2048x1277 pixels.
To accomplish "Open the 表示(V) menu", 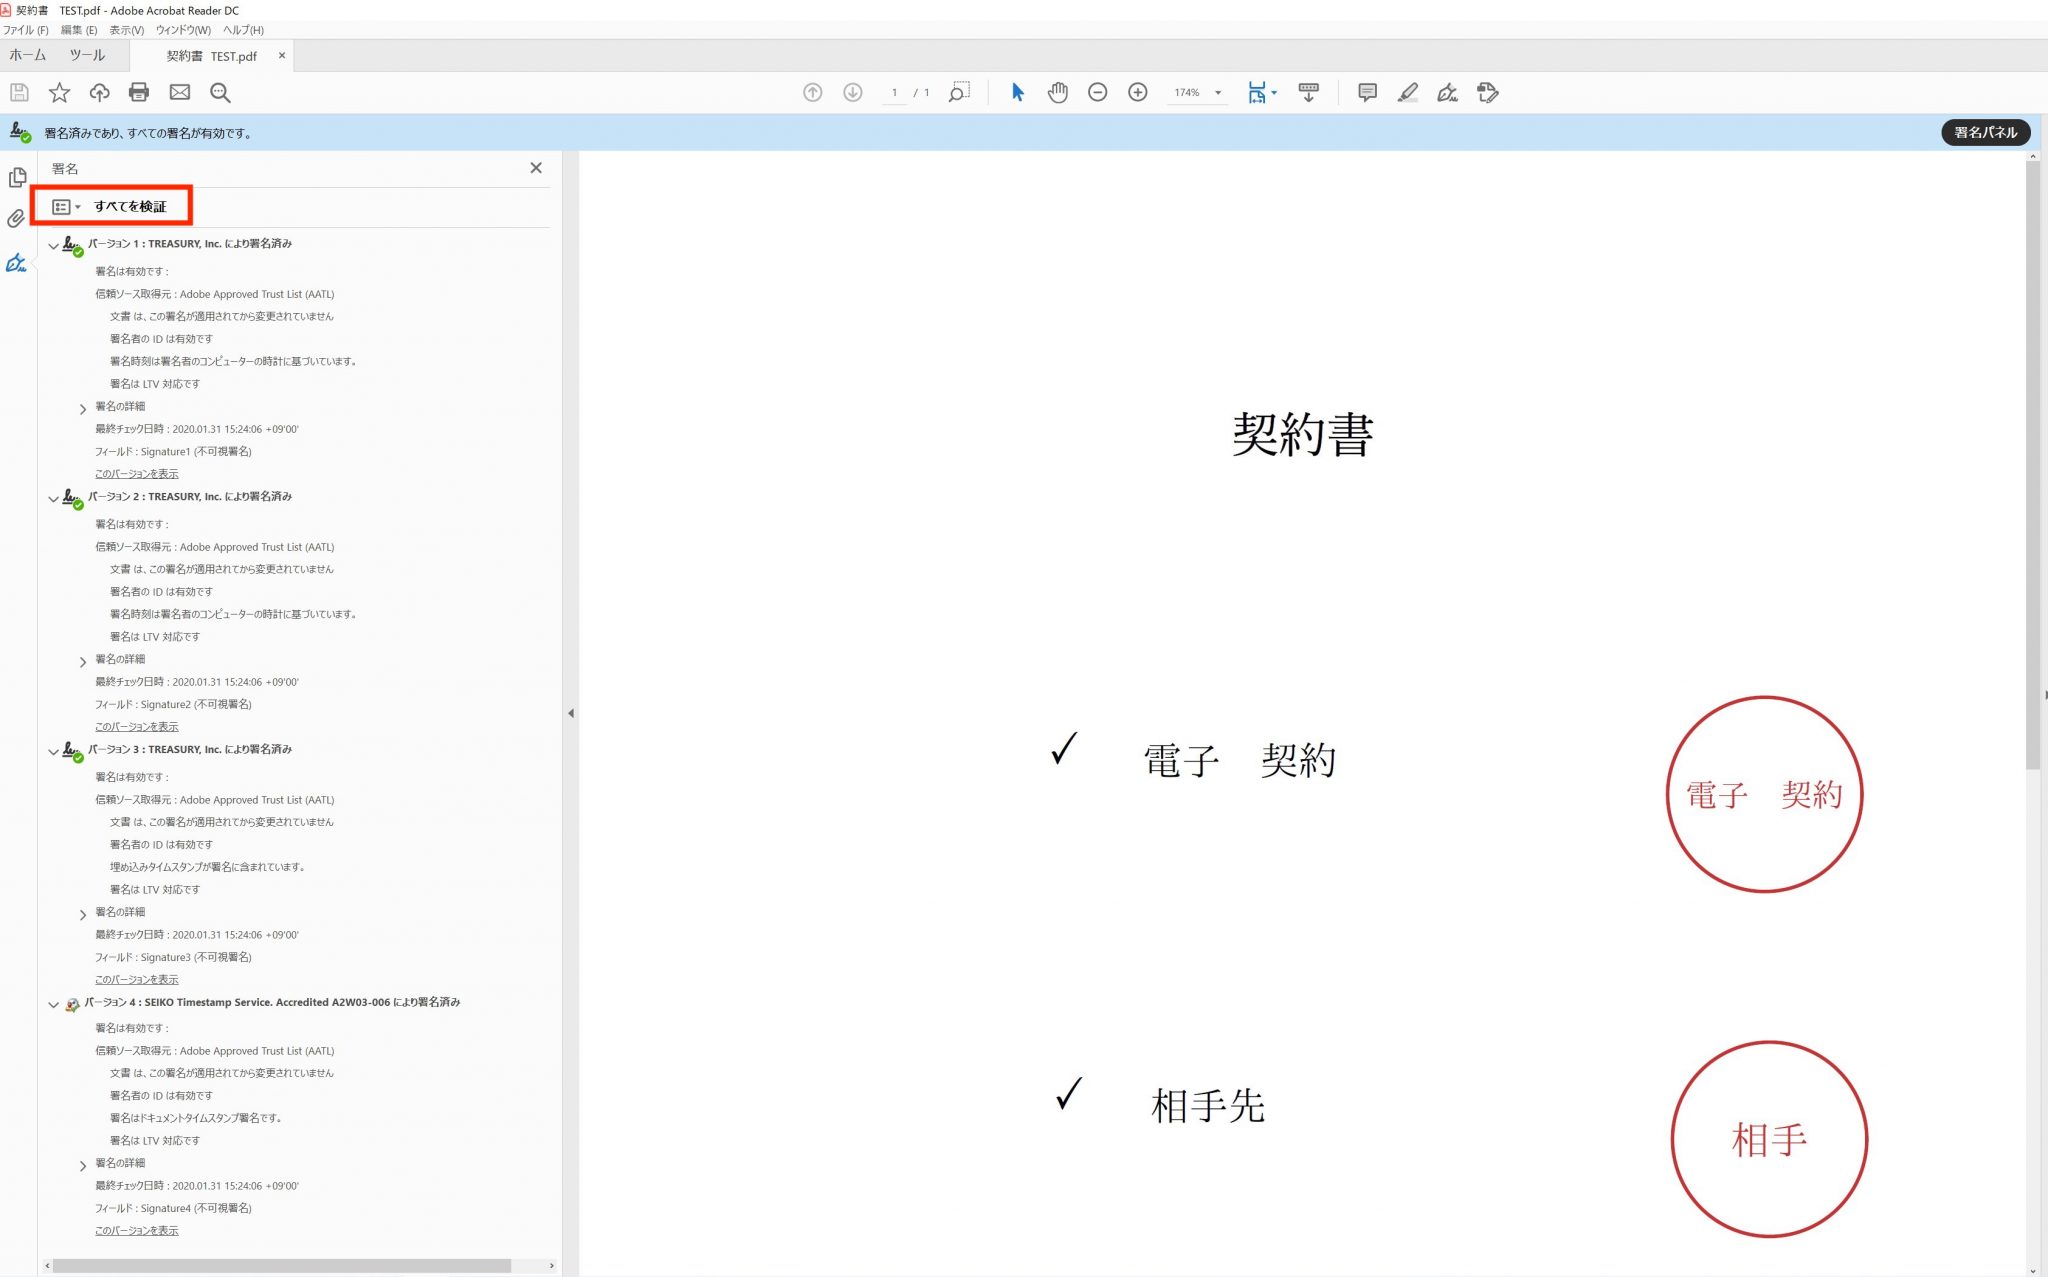I will (126, 30).
